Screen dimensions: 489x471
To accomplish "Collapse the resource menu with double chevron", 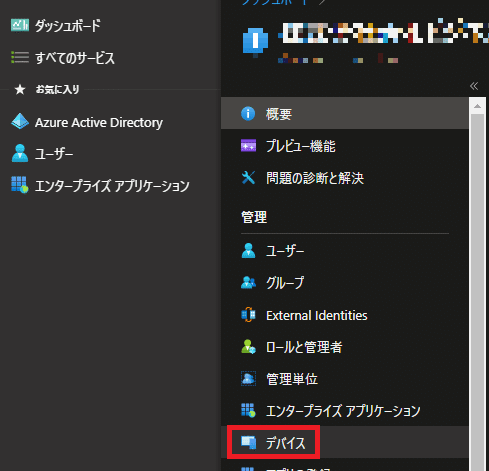I will pyautogui.click(x=474, y=86).
